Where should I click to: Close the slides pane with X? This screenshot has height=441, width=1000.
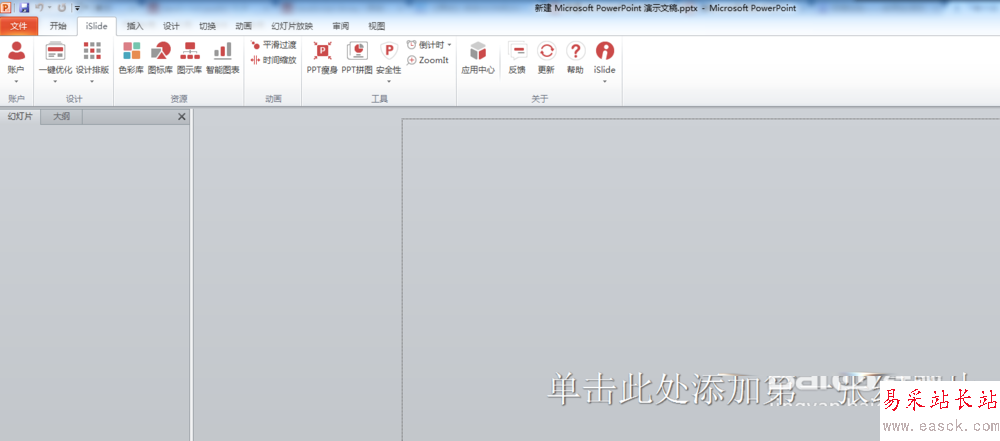point(181,117)
